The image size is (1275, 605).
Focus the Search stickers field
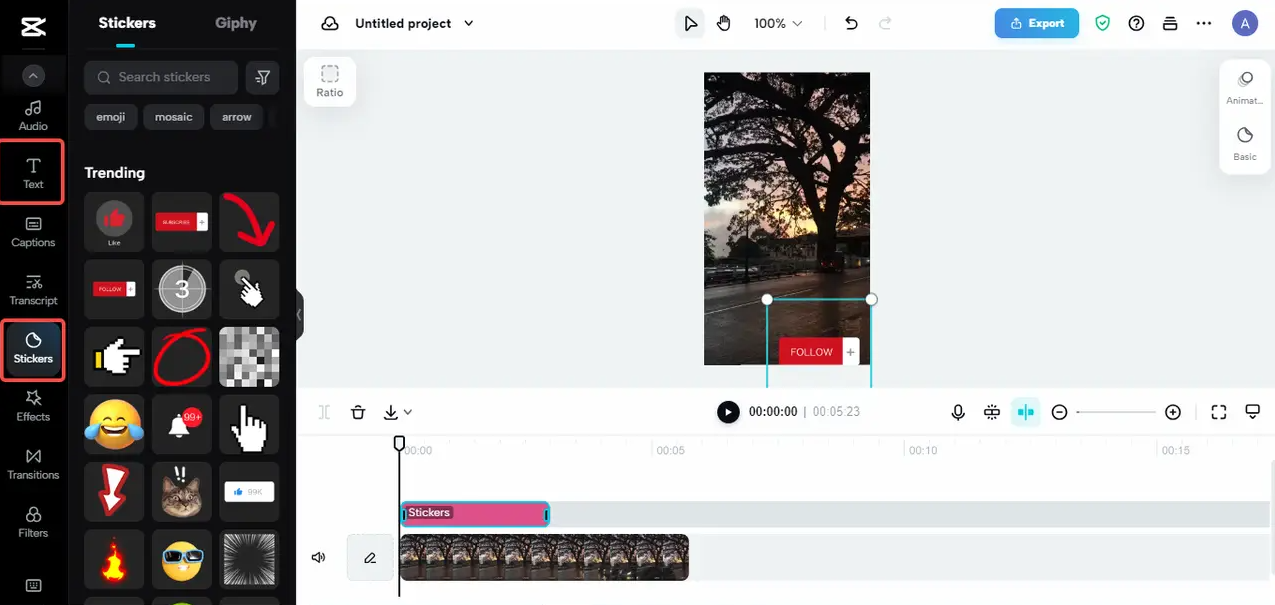click(161, 77)
